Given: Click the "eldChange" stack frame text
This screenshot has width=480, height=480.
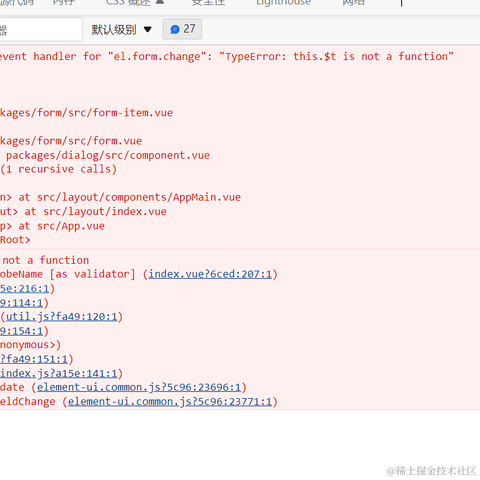Looking at the screenshot, I should click(28, 401).
